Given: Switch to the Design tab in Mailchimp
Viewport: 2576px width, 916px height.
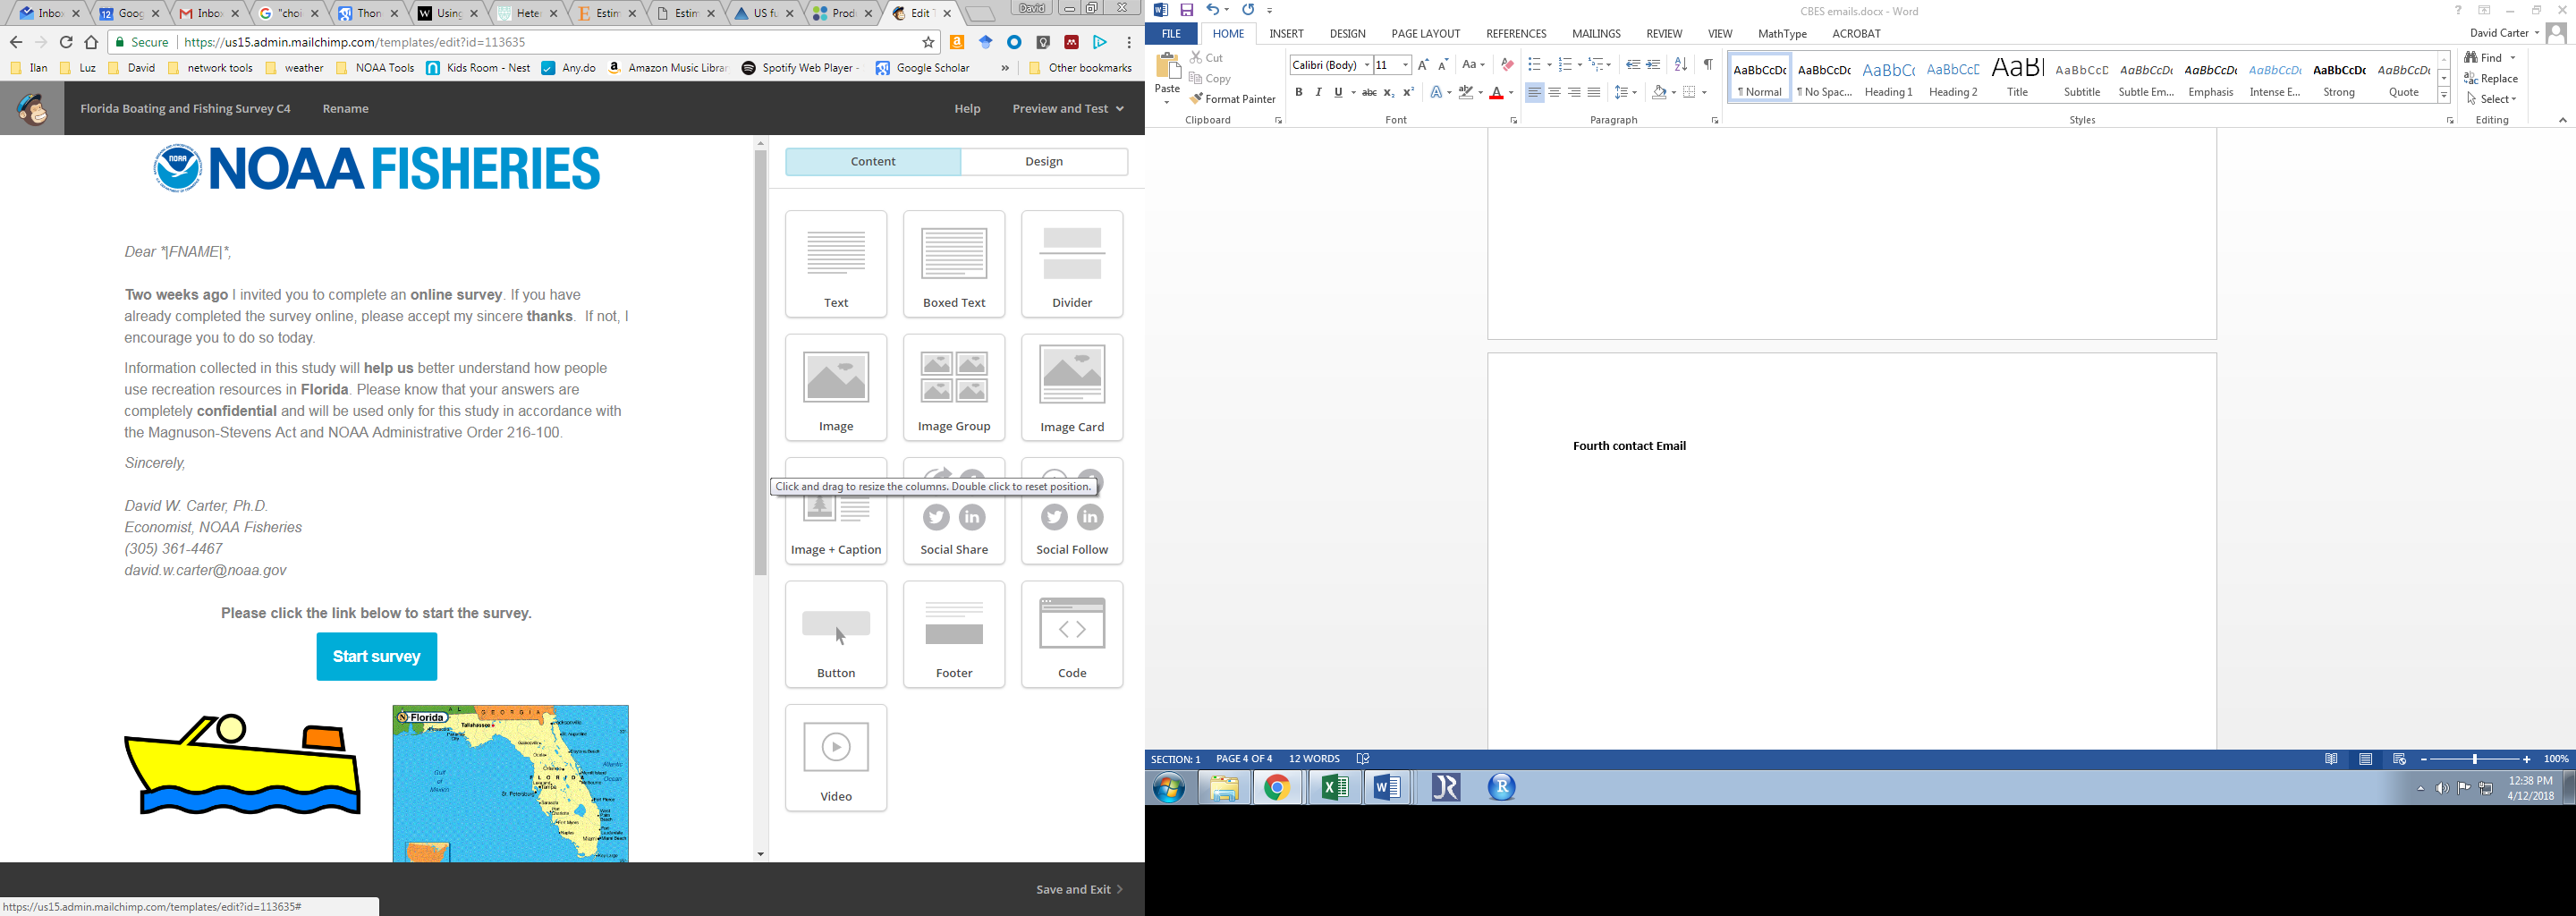Looking at the screenshot, I should [x=1044, y=162].
